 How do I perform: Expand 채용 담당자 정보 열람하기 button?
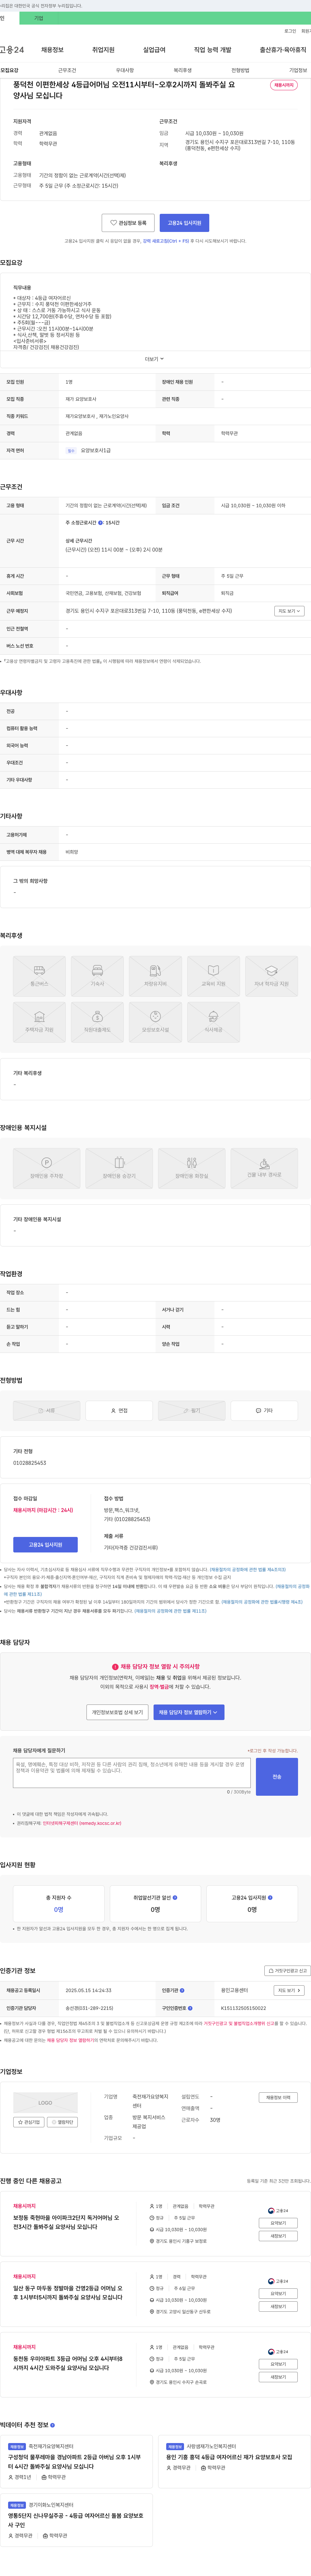click(189, 1712)
